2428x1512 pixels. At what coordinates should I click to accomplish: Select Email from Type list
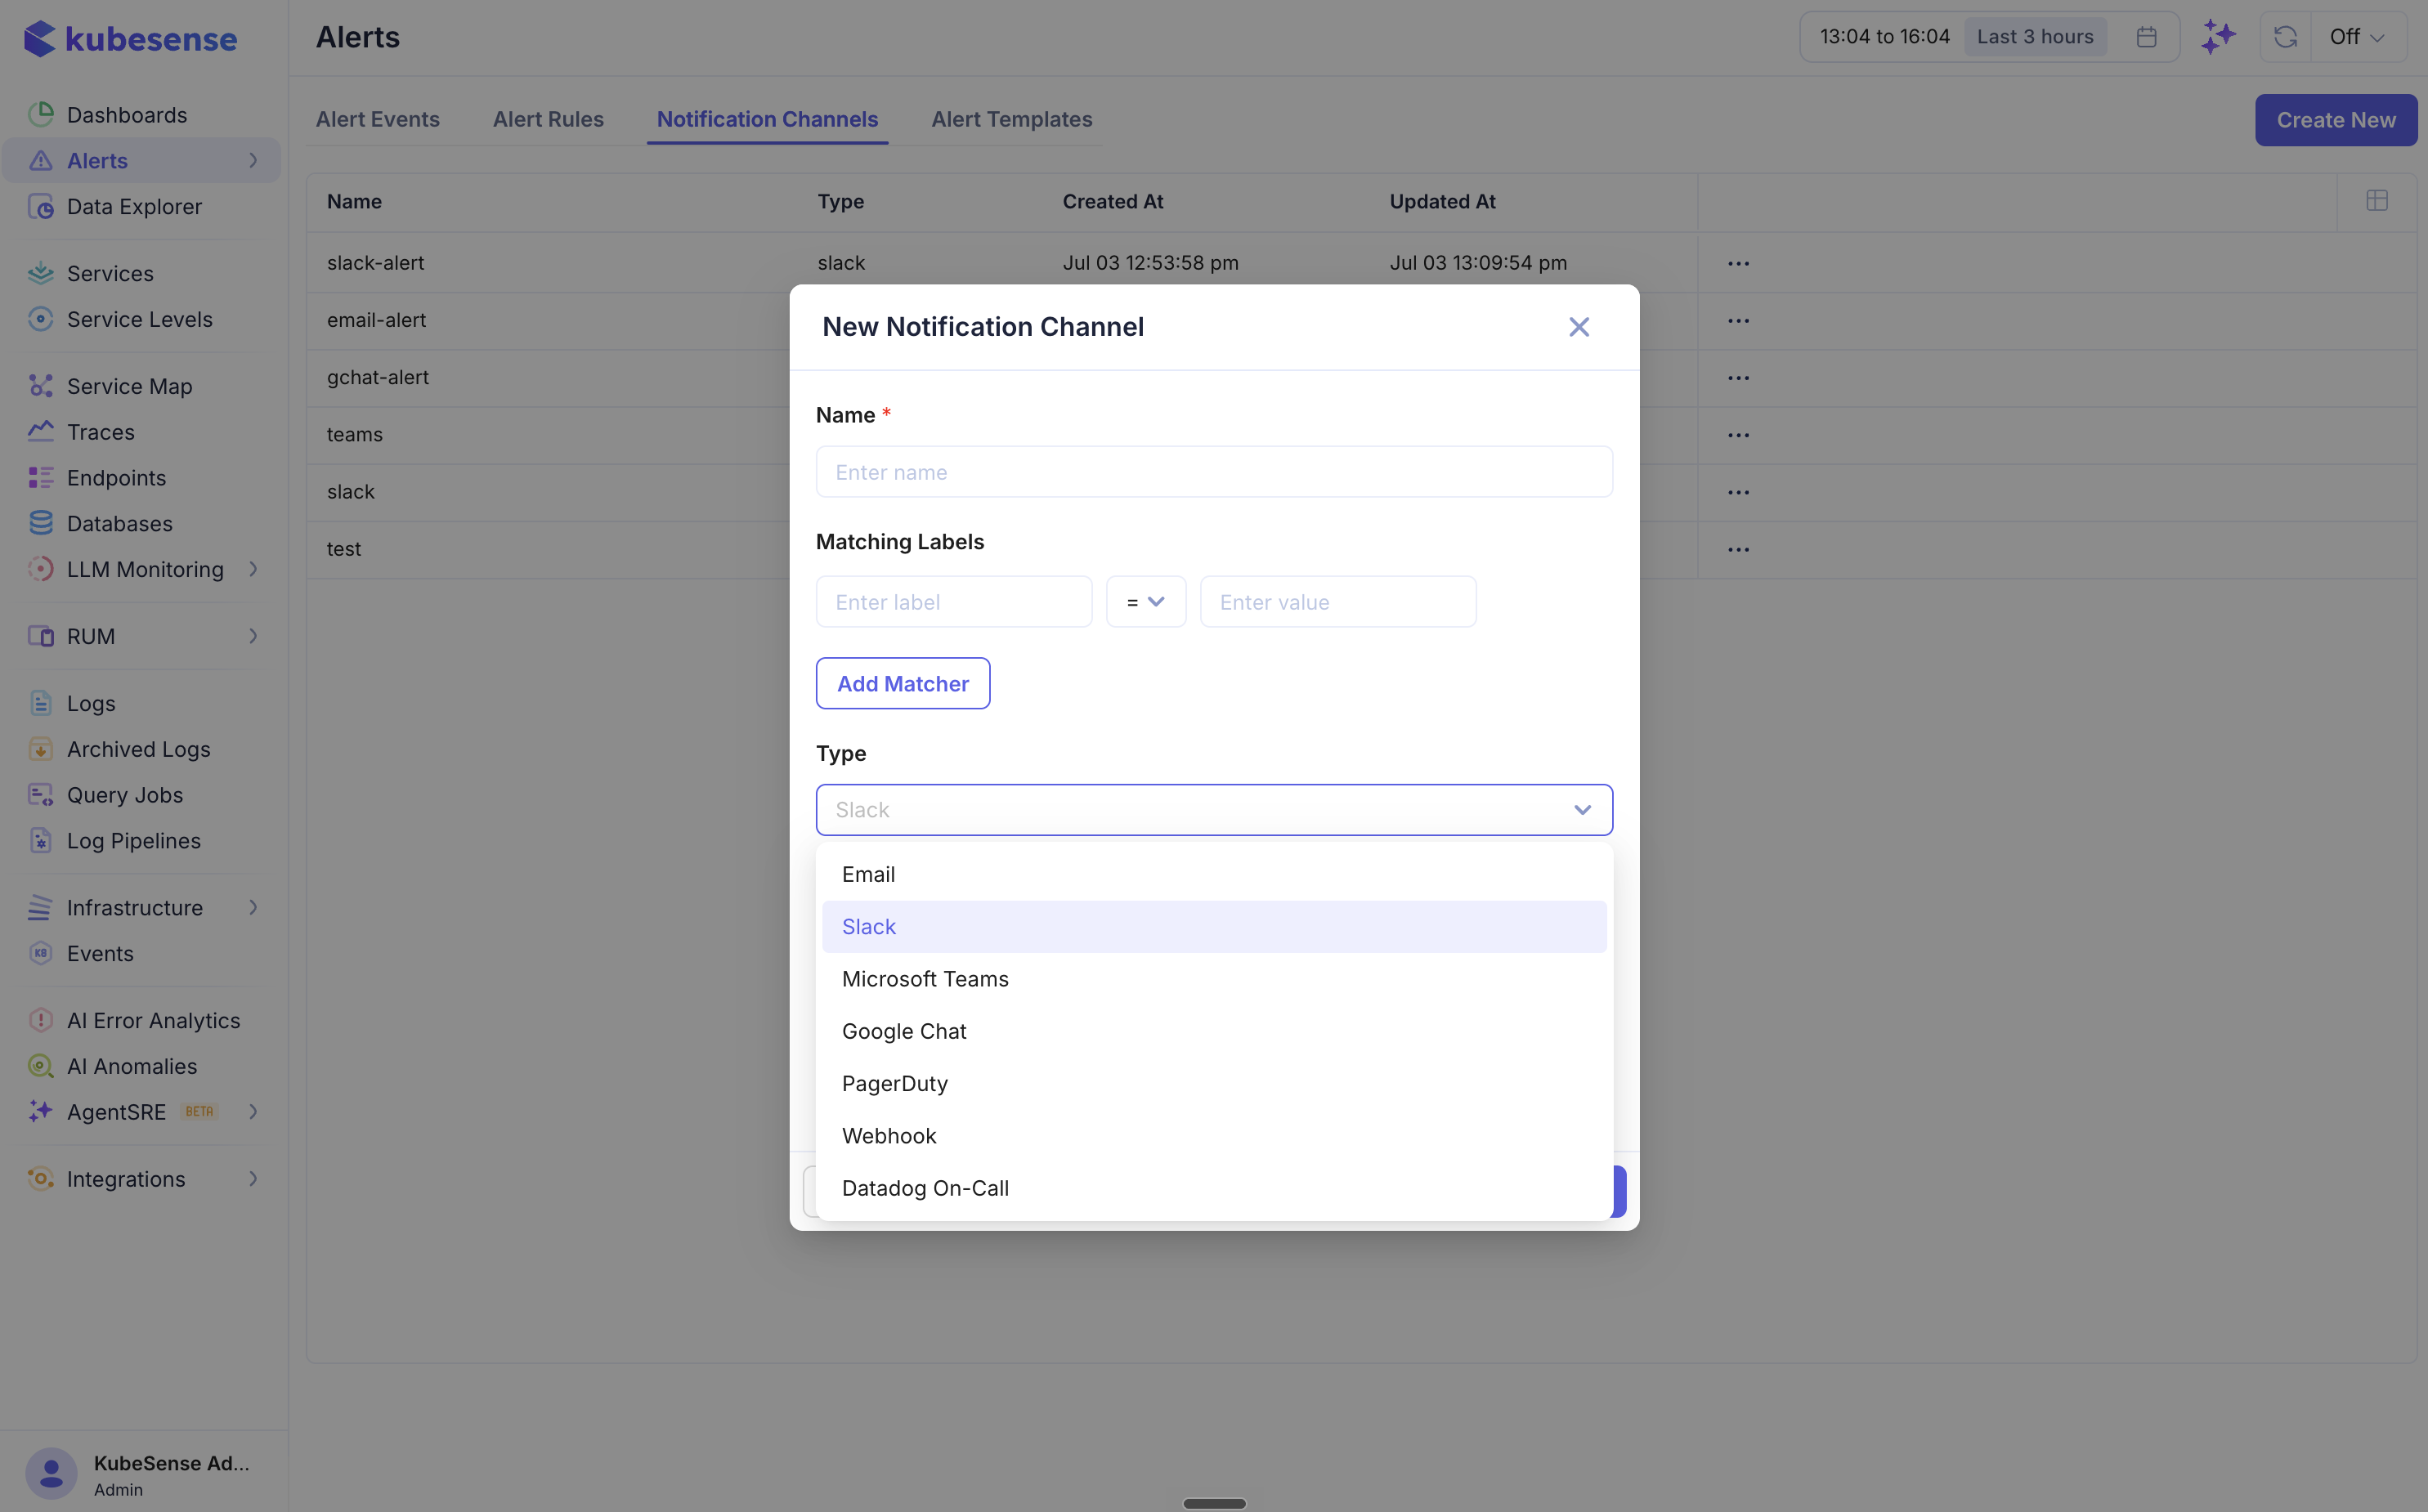[1214, 874]
